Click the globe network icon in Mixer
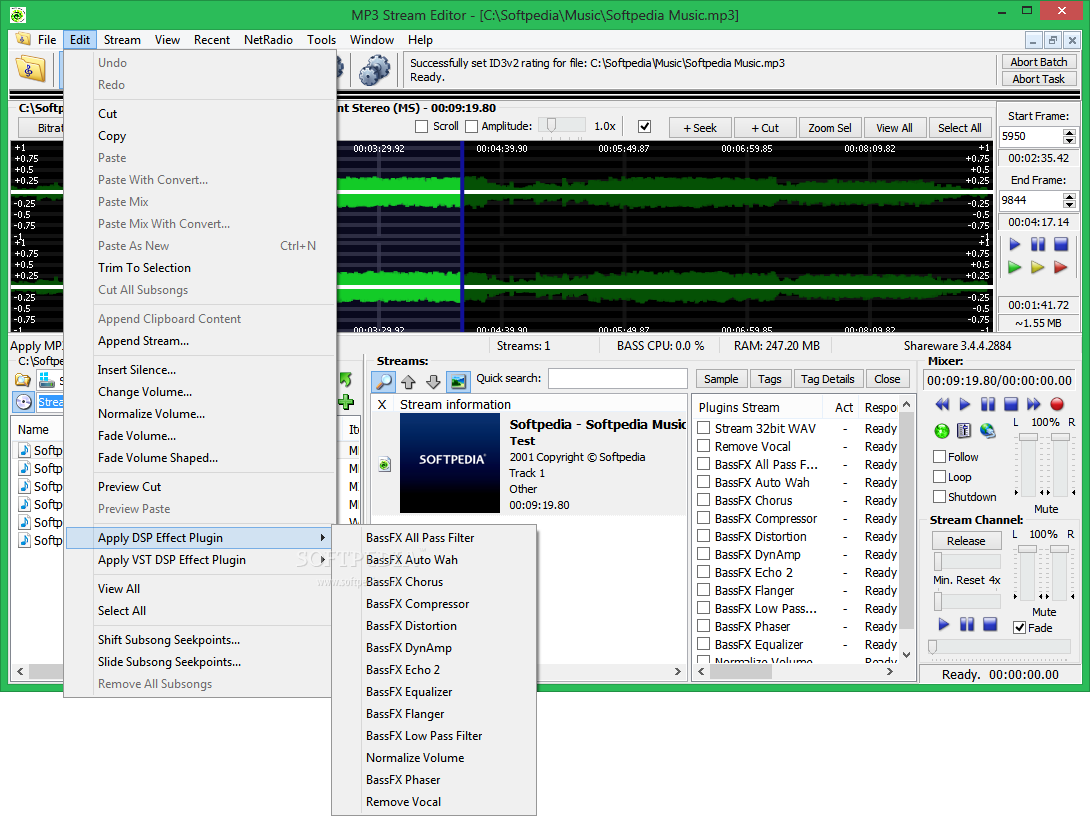The image size is (1090, 816). 987,431
